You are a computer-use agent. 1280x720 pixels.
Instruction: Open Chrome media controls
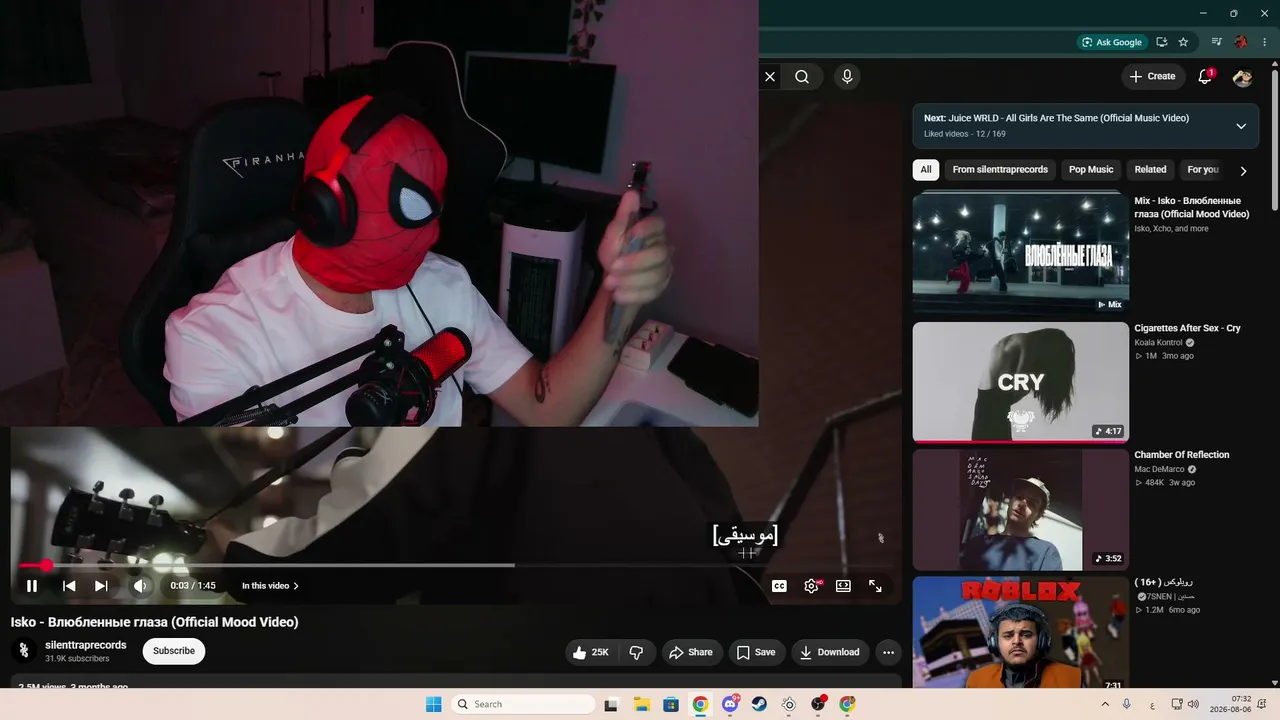1216,42
